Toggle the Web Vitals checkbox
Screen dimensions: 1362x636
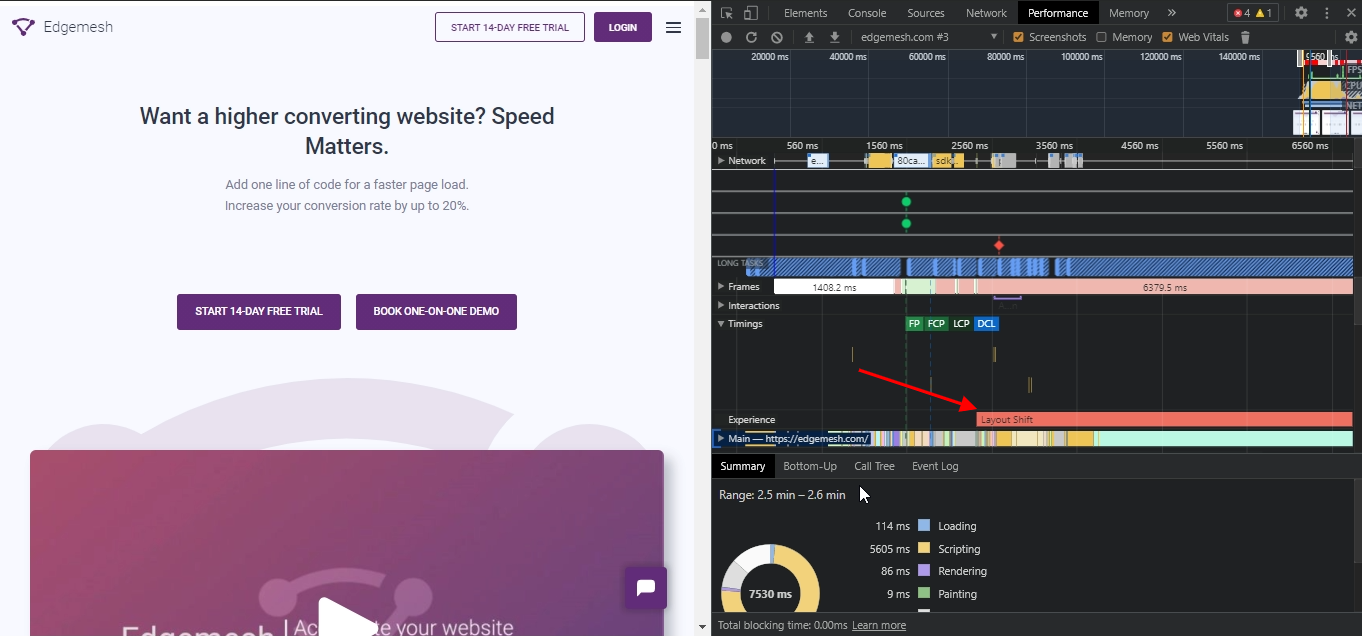pos(1167,37)
